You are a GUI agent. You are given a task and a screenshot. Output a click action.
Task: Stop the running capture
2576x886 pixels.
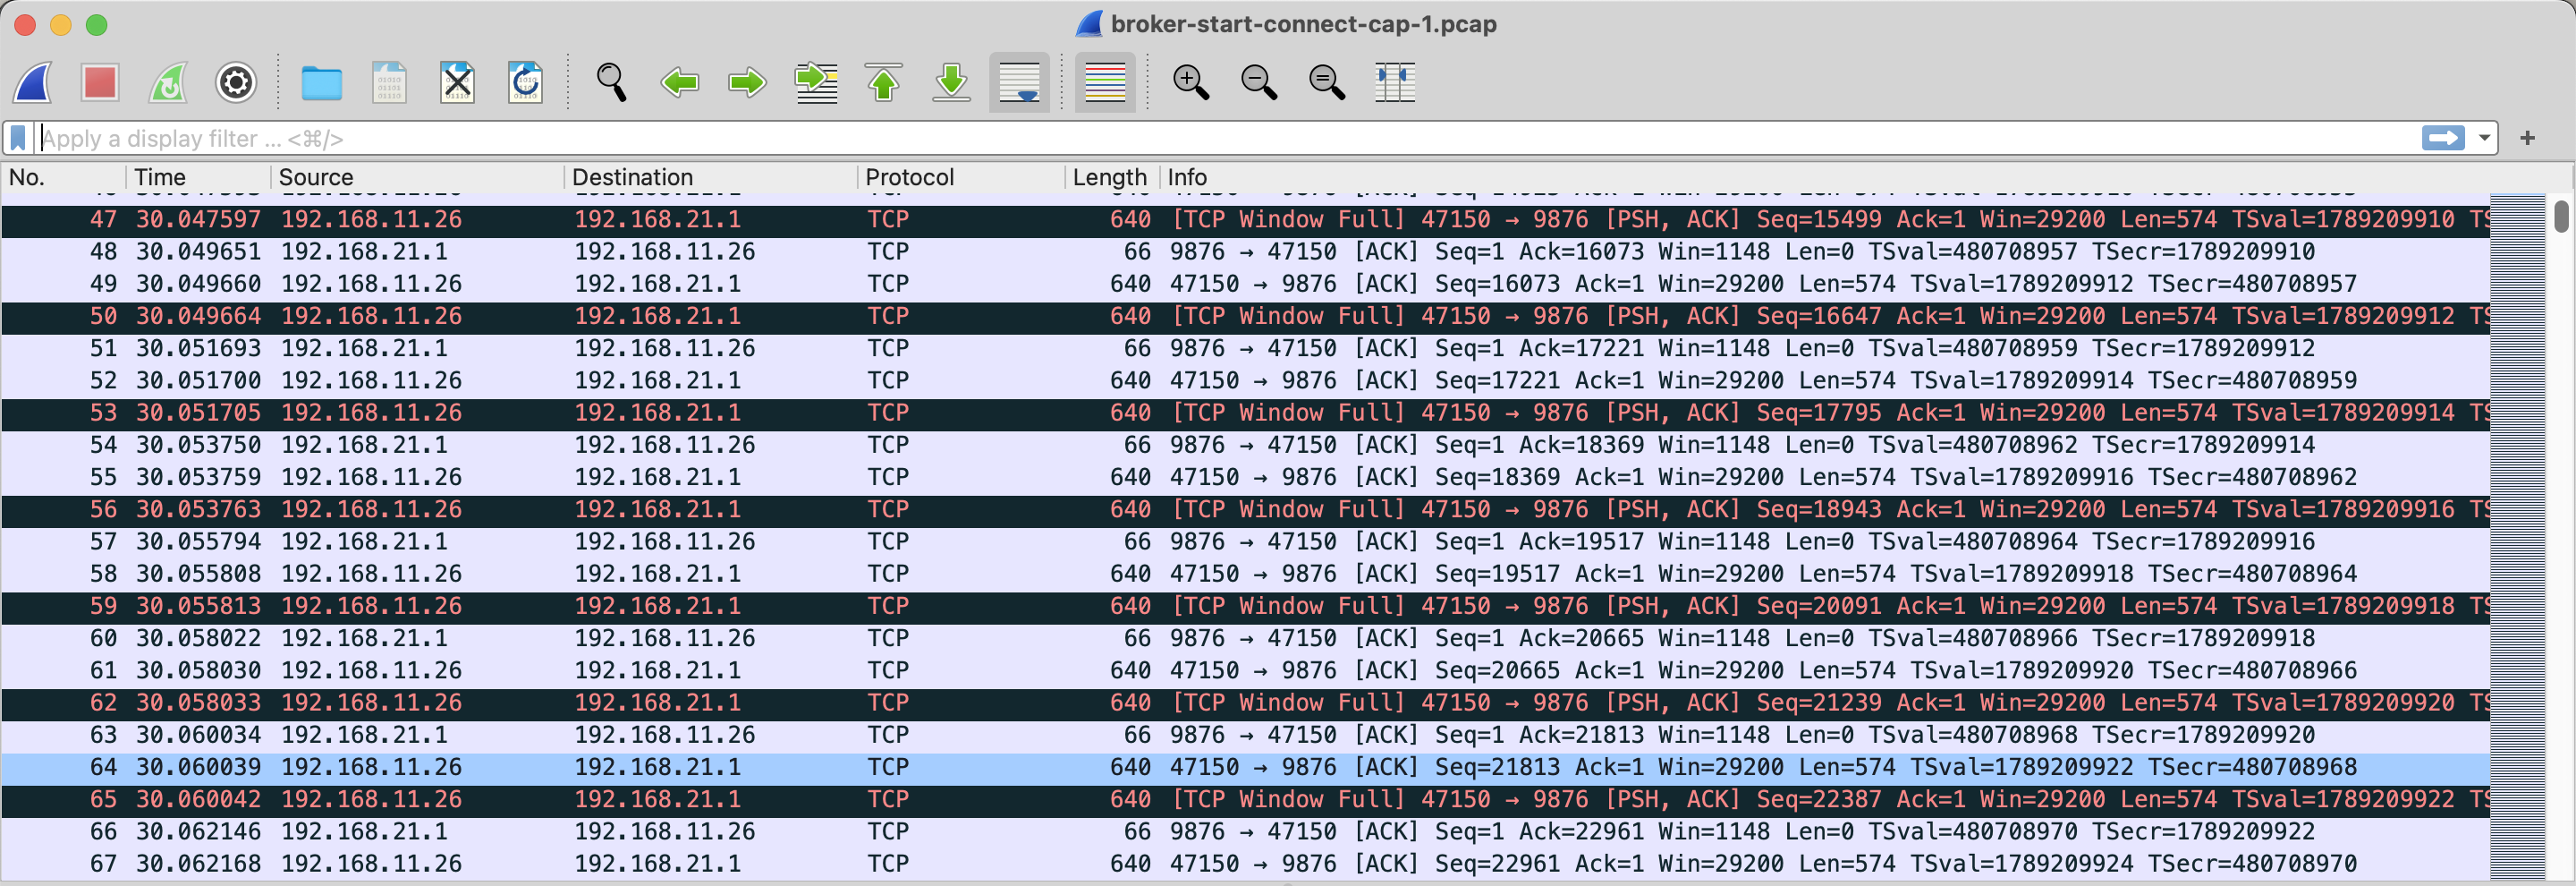tap(100, 83)
